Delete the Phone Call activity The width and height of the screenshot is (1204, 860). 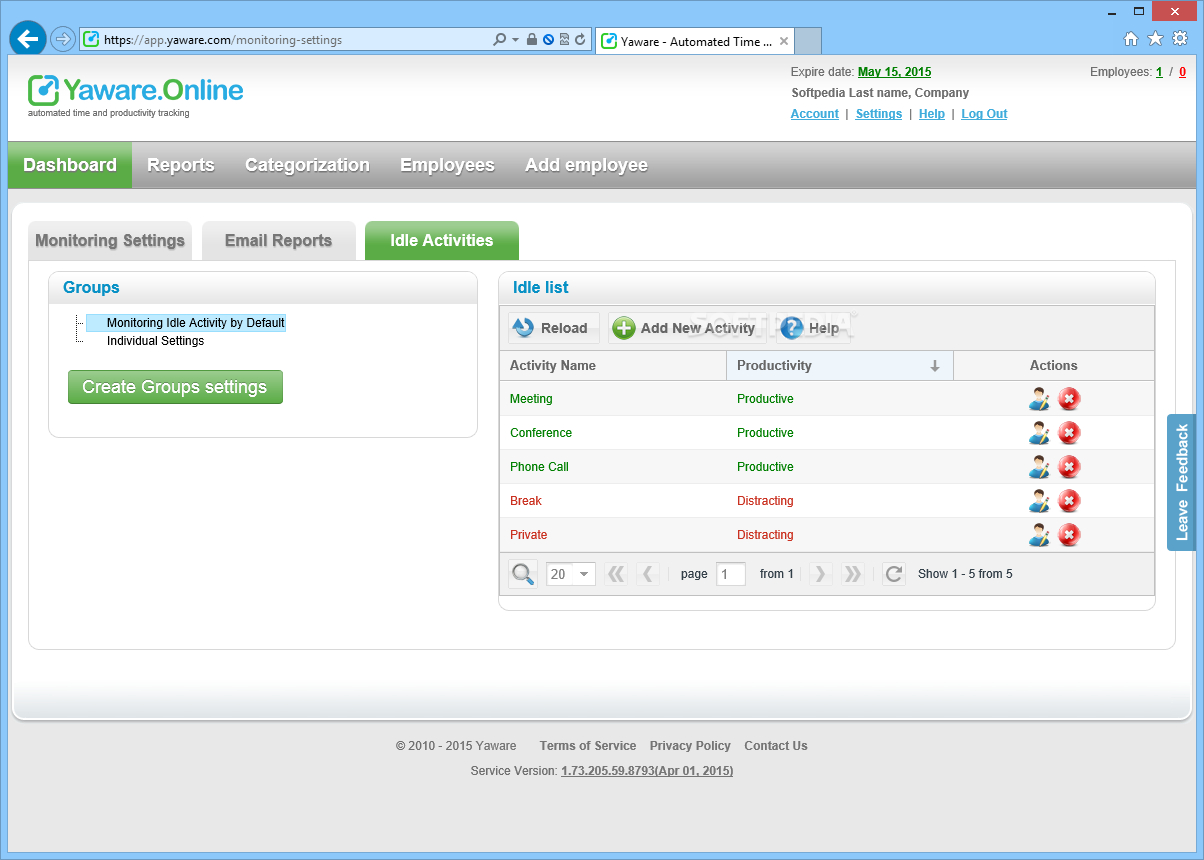pos(1069,467)
